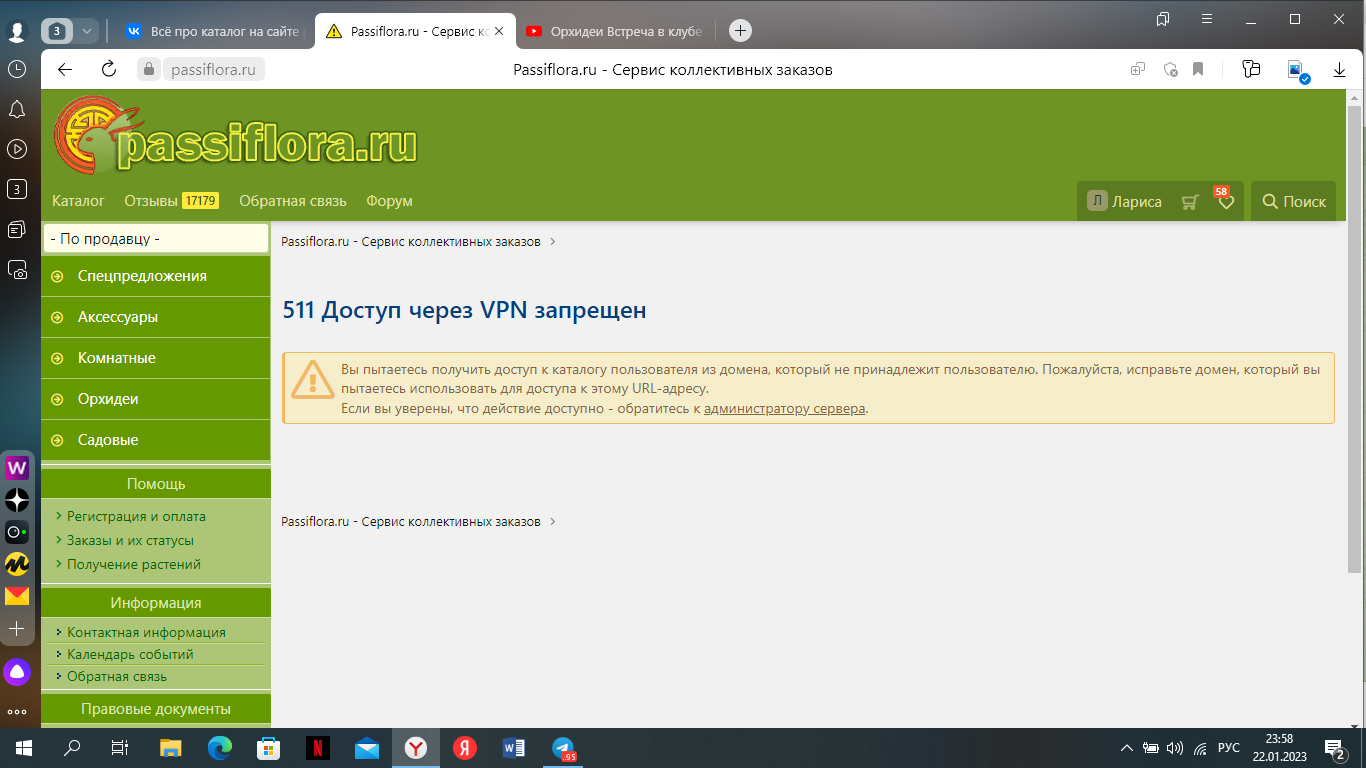Open the browser history clock icon

tap(17, 69)
